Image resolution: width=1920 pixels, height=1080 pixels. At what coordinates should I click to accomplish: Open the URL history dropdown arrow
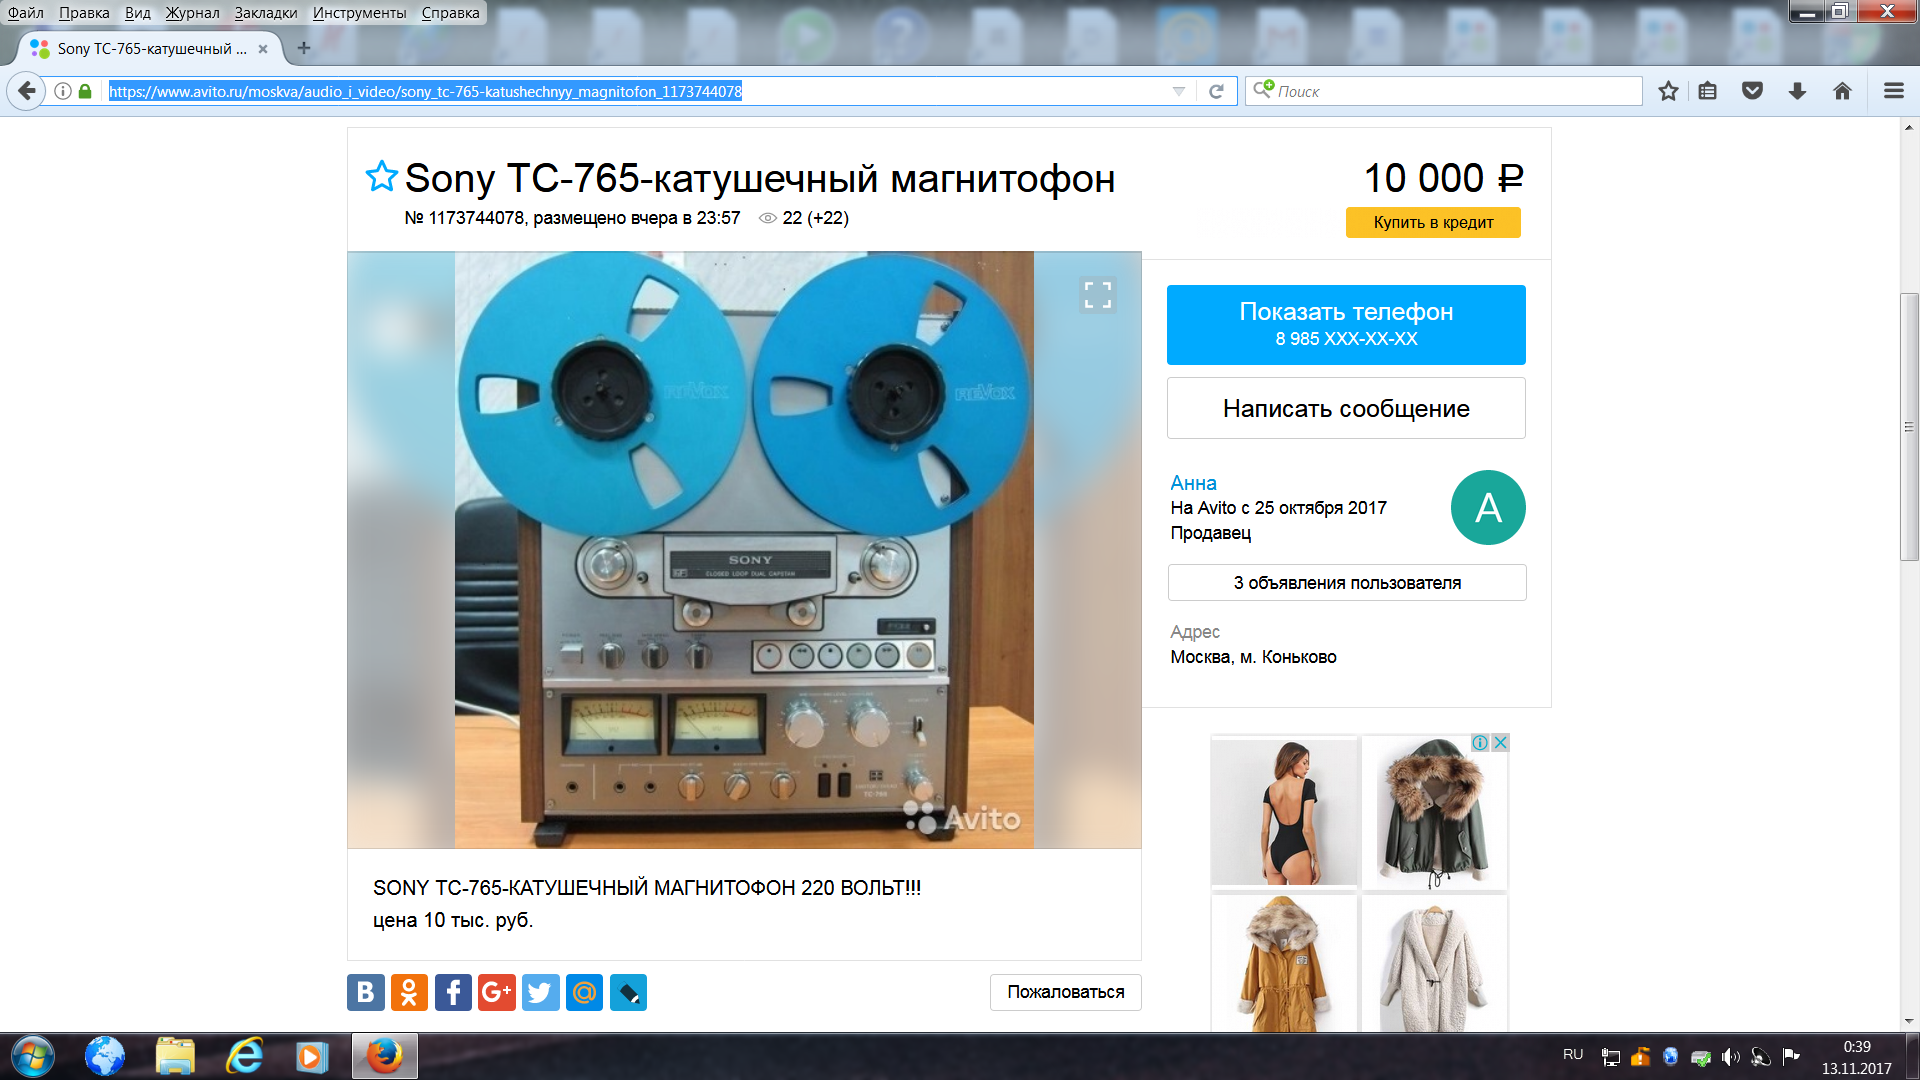click(1179, 91)
